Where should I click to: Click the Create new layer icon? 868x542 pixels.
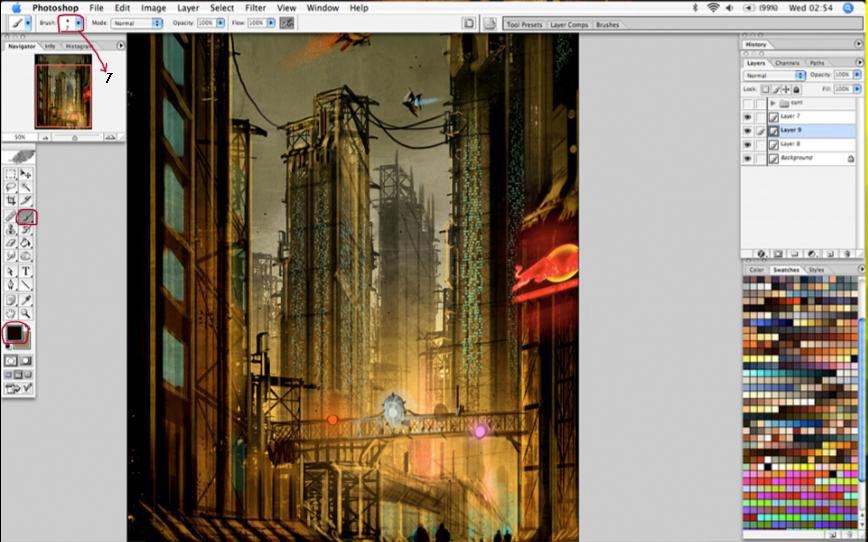coord(829,254)
